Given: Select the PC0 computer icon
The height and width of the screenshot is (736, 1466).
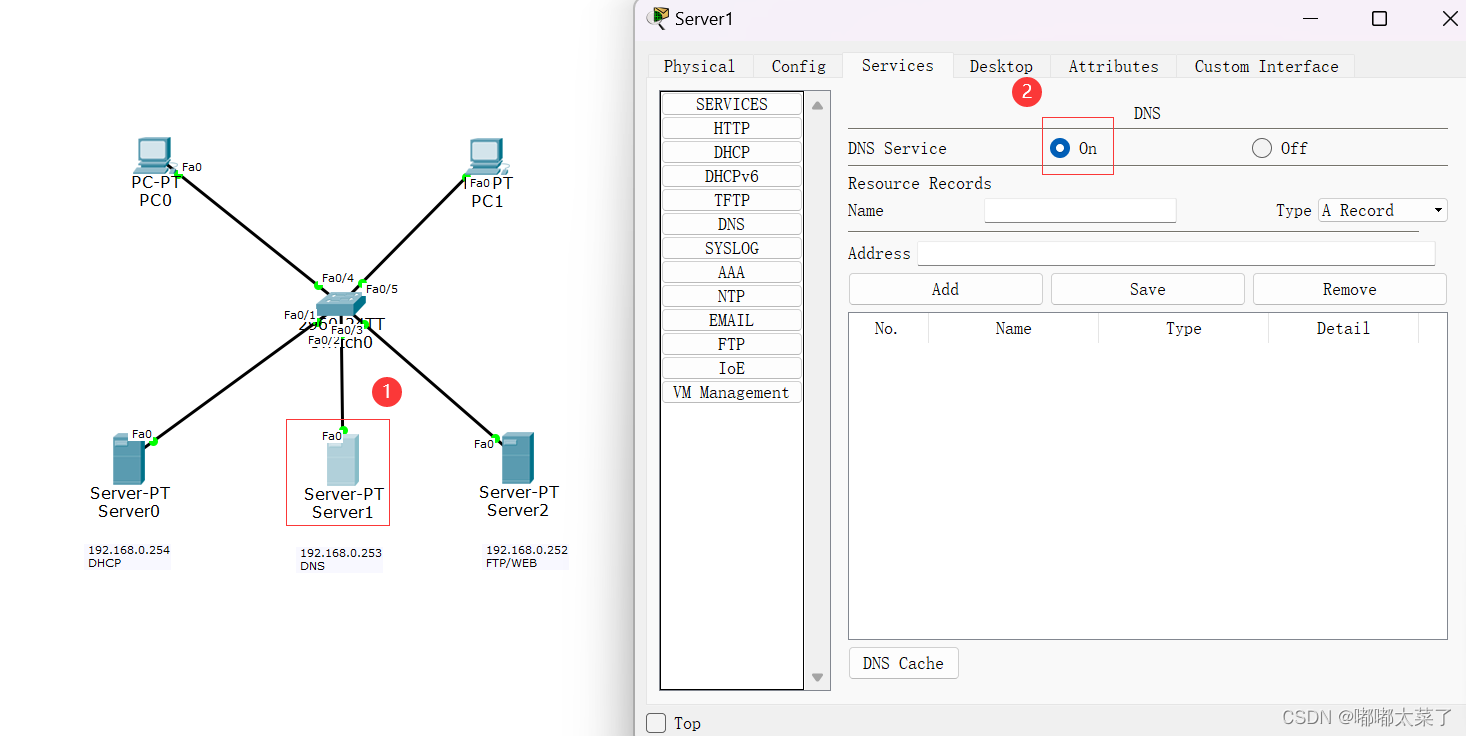Looking at the screenshot, I should pos(155,155).
